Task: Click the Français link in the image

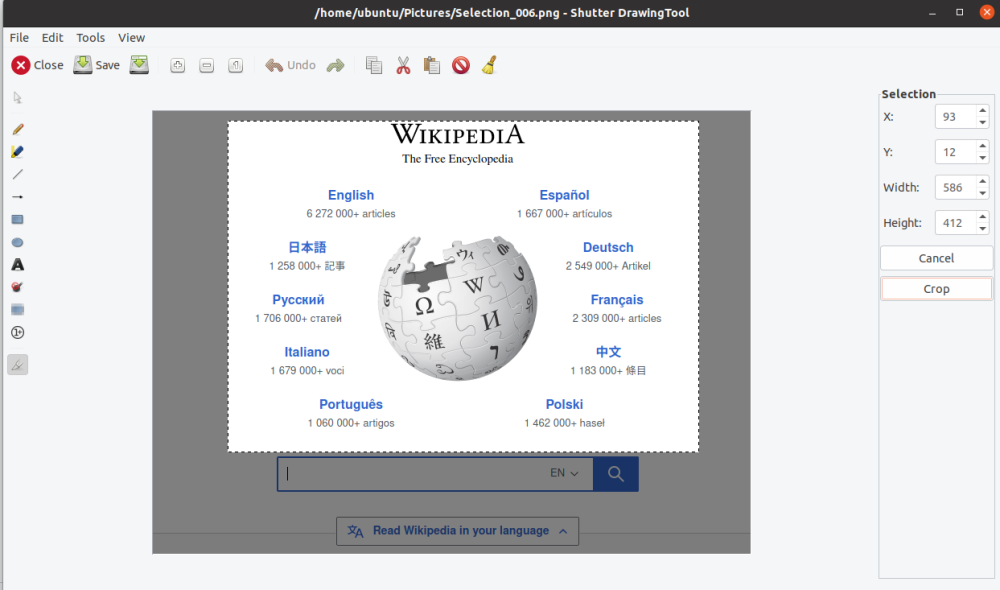Action: tap(617, 300)
